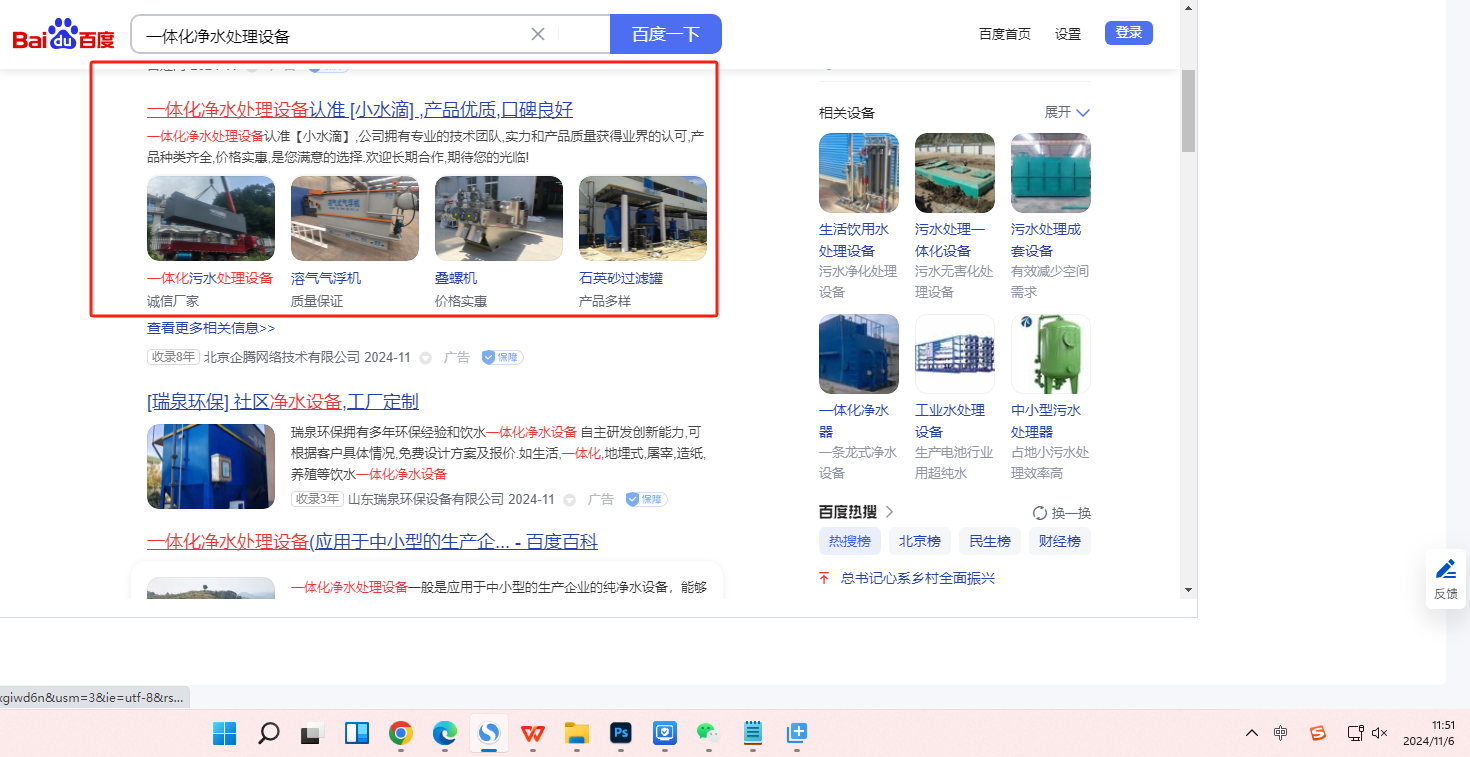Launch WPS Office from the taskbar
Image resolution: width=1470 pixels, height=757 pixels.
pyautogui.click(x=533, y=733)
